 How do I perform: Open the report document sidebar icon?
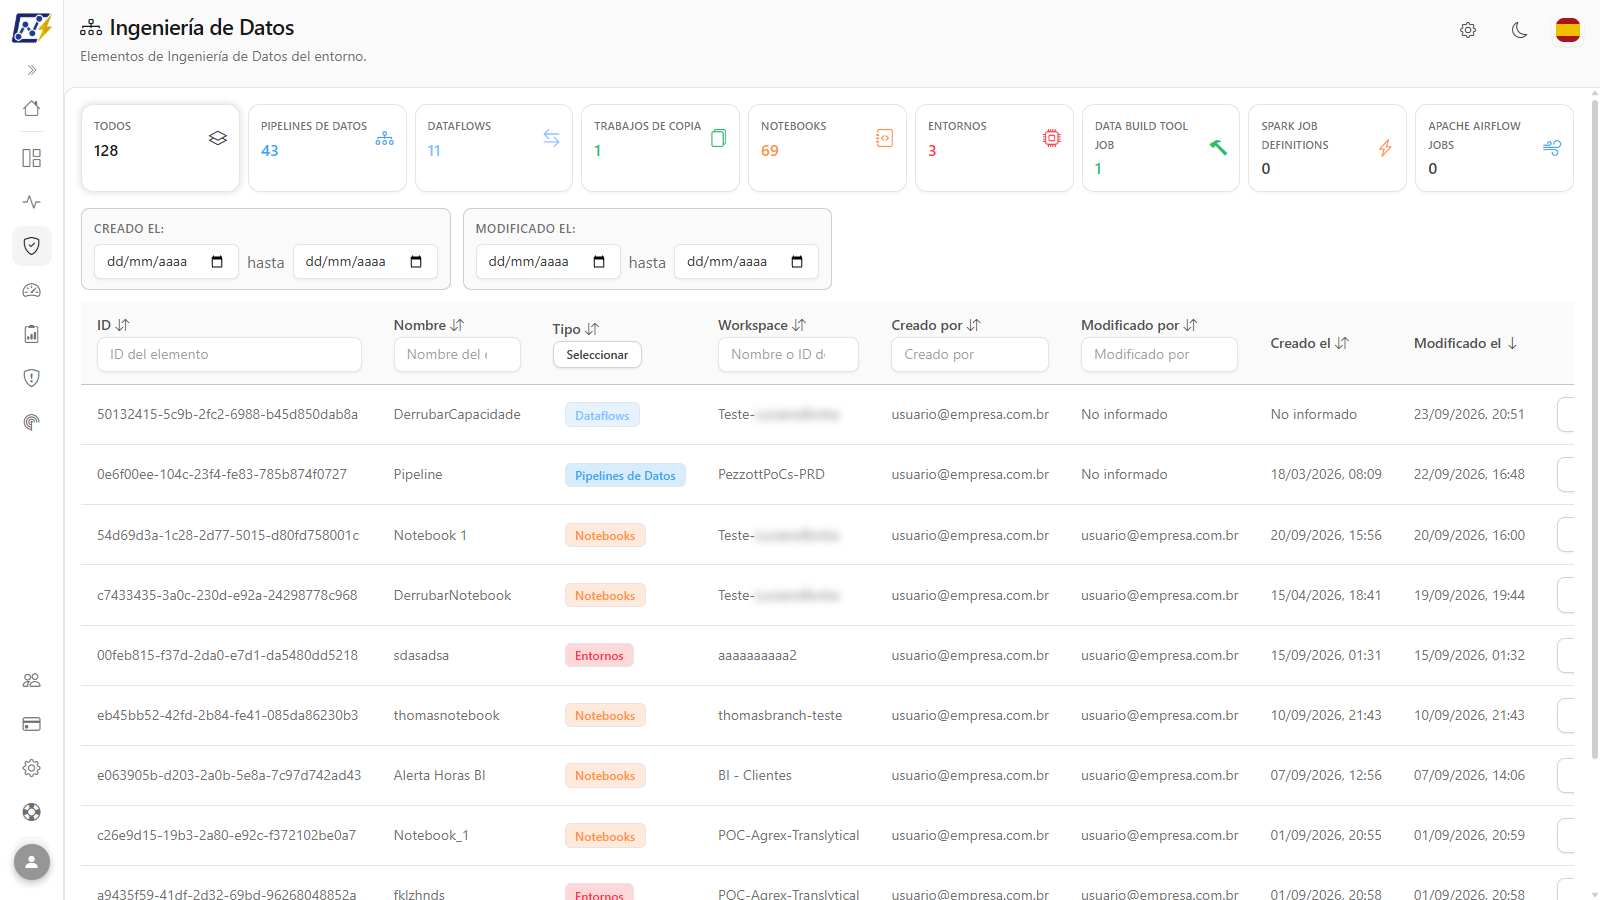tap(32, 334)
